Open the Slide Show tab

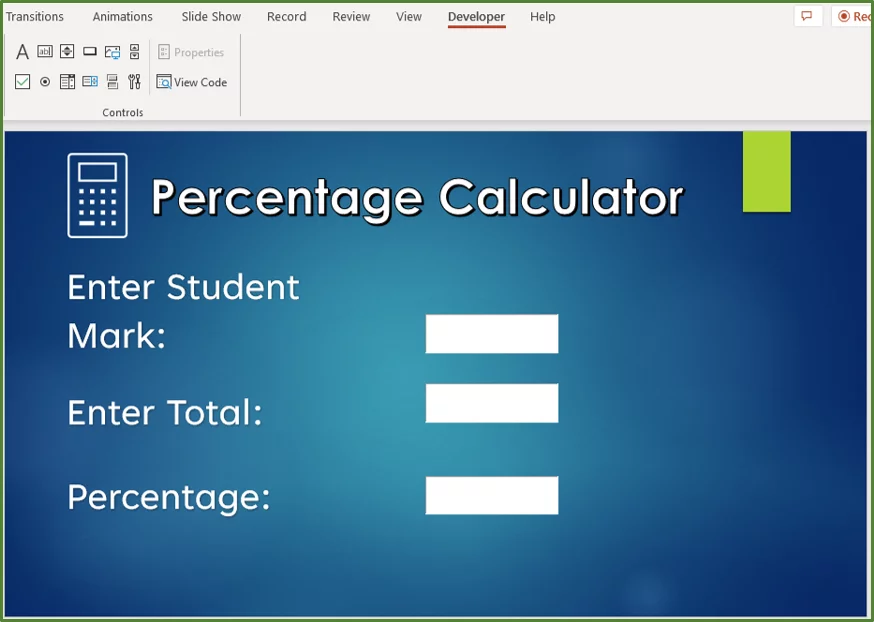pos(210,17)
